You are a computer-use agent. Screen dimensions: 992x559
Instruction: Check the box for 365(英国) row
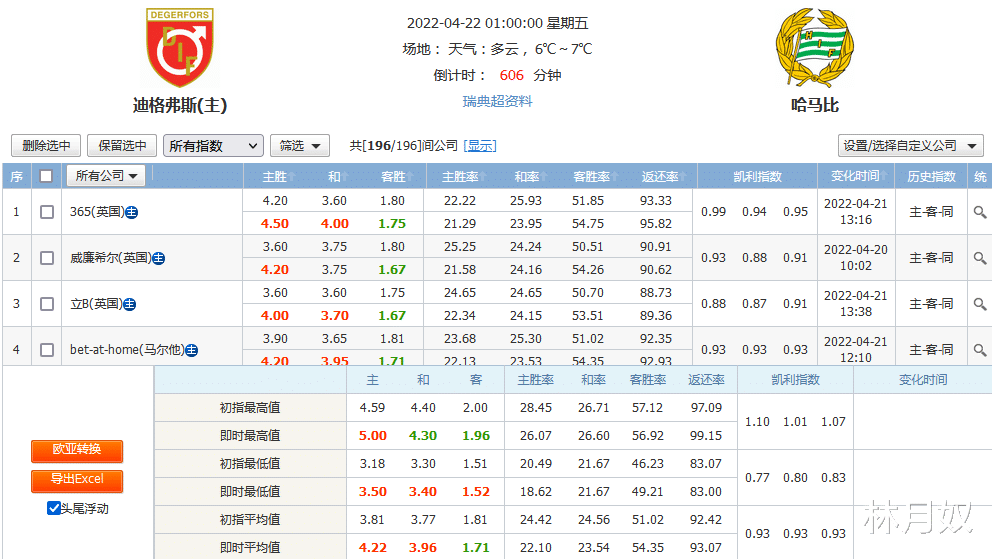(47, 212)
